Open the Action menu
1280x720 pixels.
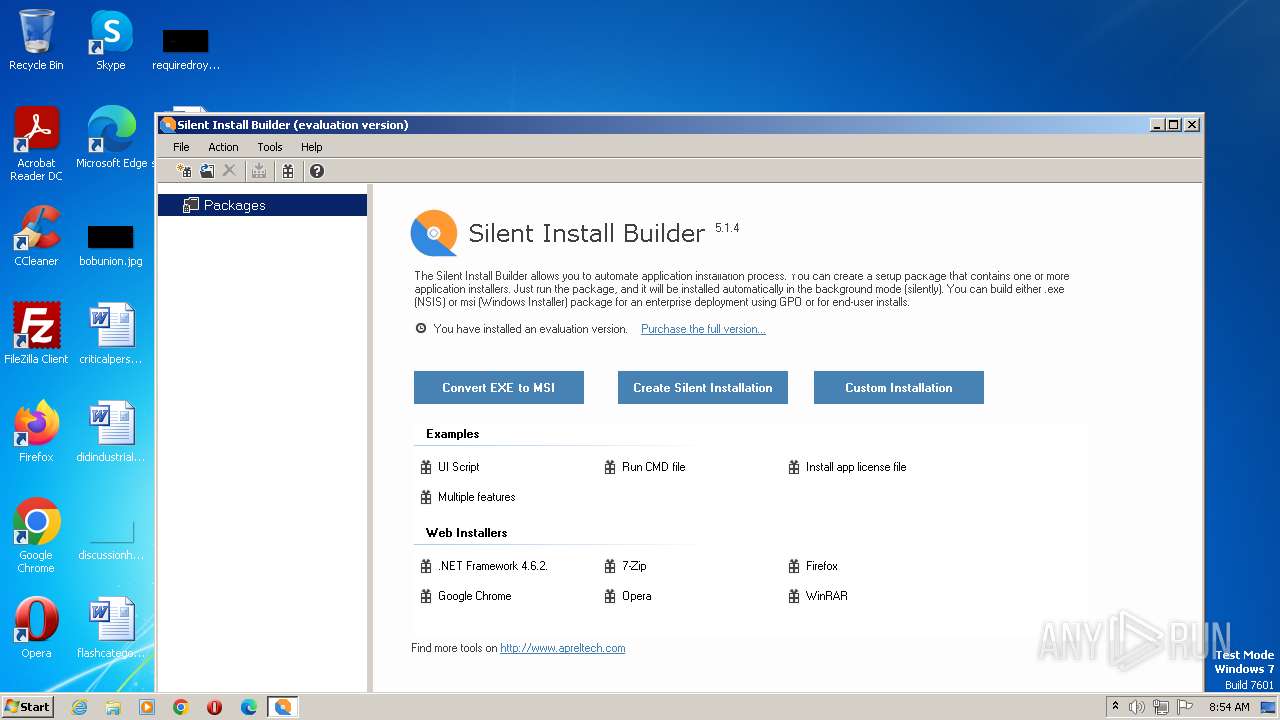click(x=223, y=147)
